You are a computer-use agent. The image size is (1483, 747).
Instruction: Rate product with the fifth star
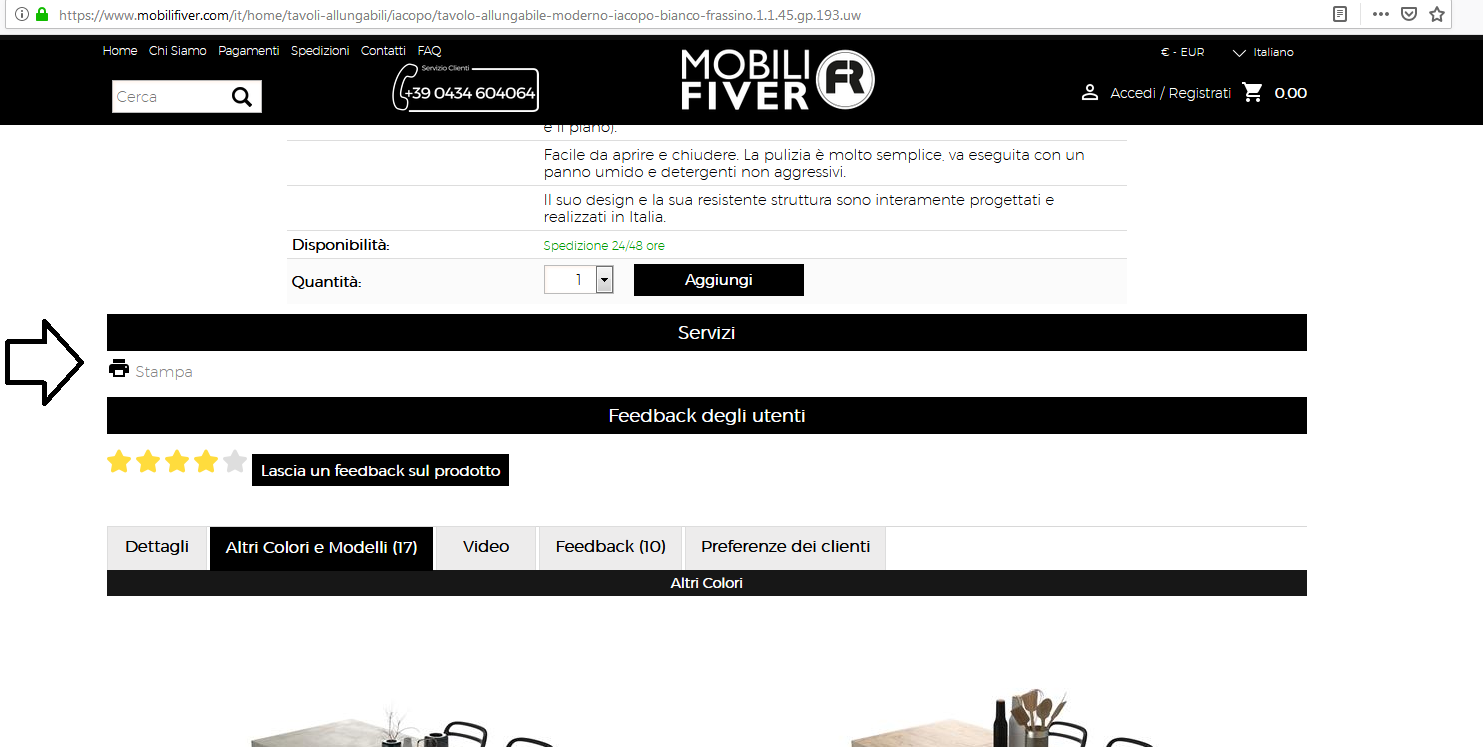point(235,461)
